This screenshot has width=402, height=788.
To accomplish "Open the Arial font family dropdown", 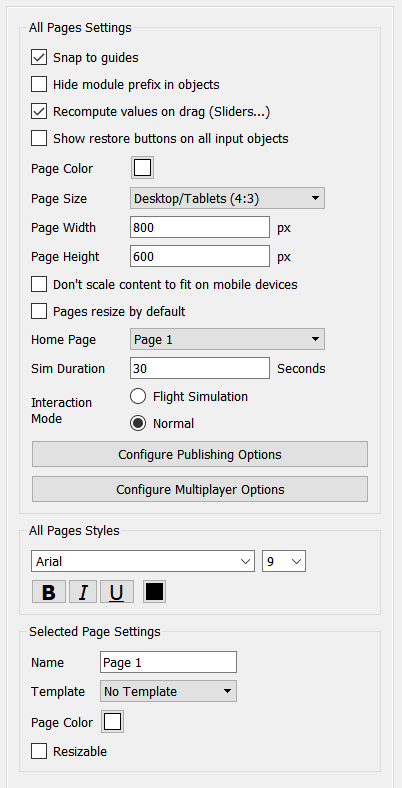I will [x=143, y=561].
